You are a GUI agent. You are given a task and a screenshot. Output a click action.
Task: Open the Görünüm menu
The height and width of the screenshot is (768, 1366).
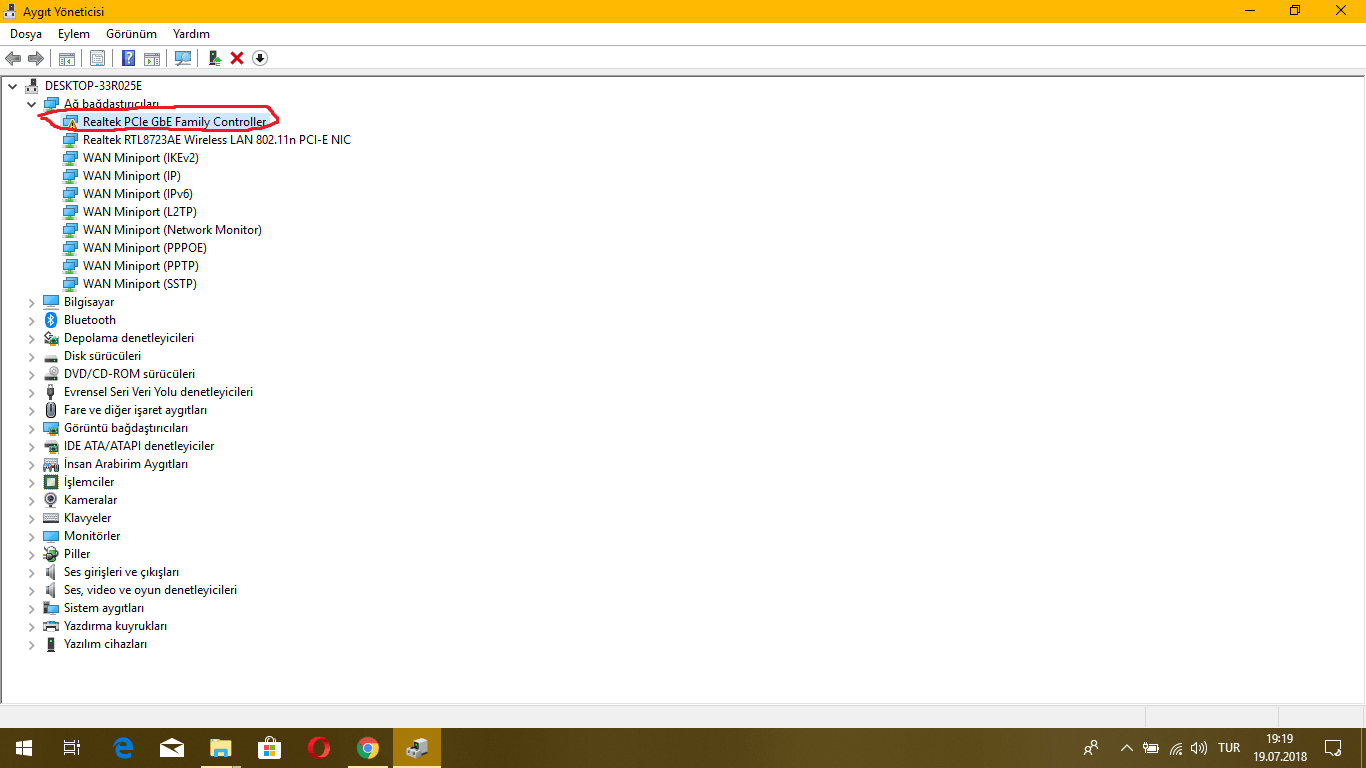point(131,34)
